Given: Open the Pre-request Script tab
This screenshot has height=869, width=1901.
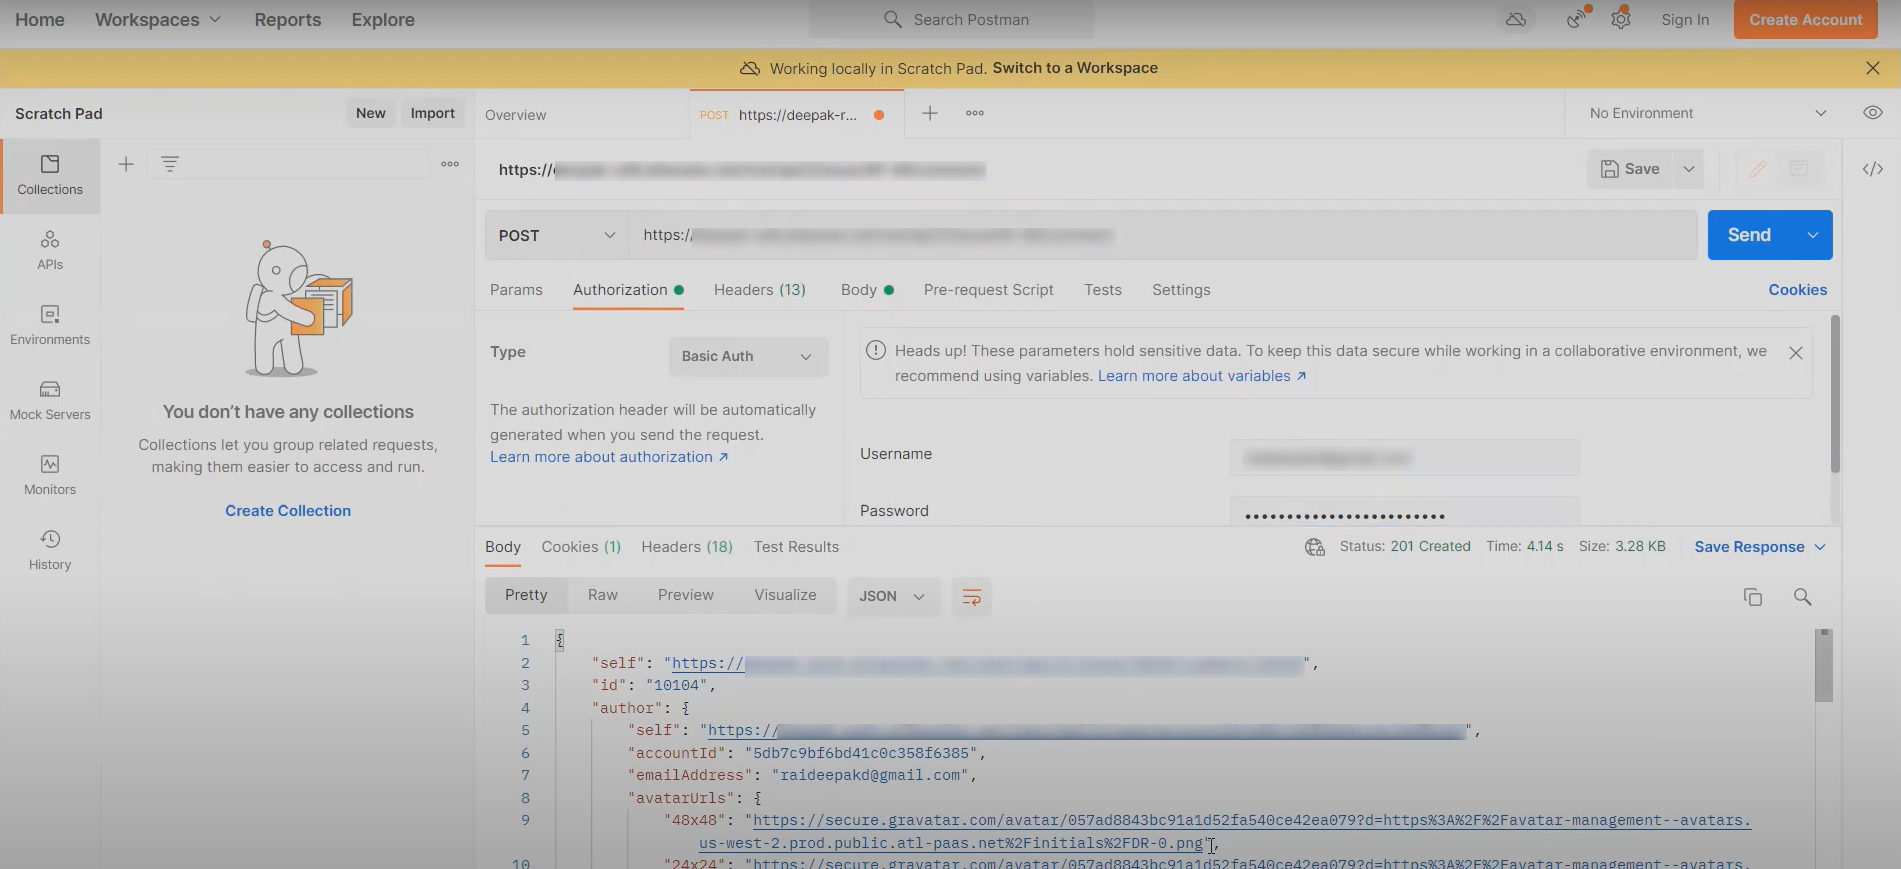Looking at the screenshot, I should pyautogui.click(x=988, y=290).
